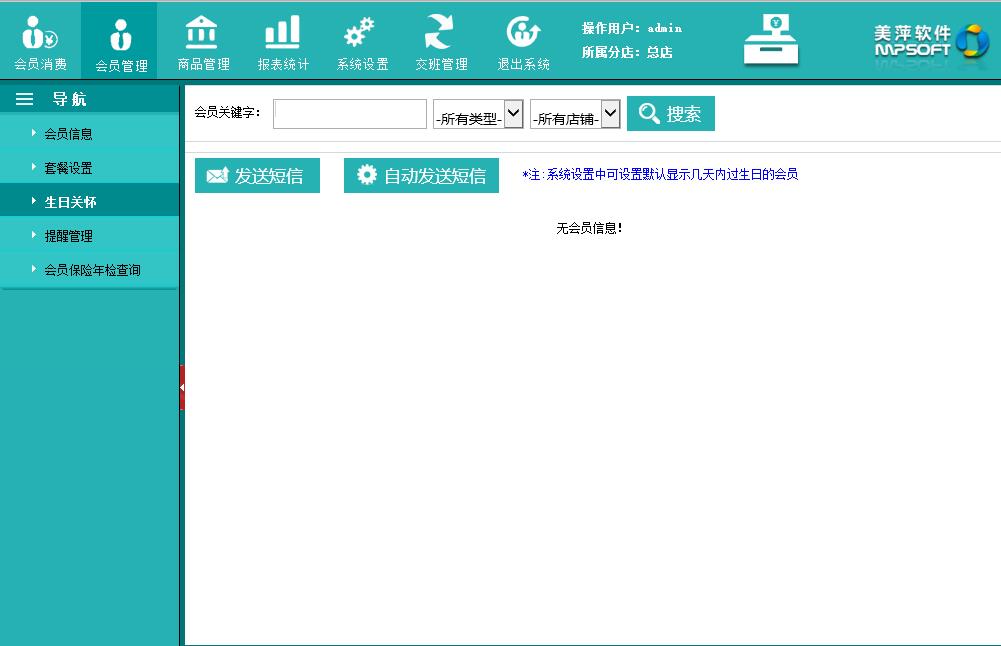This screenshot has height=646, width=1001.
Task: Open 提醒管理 in navigation sidebar
Action: coord(68,235)
